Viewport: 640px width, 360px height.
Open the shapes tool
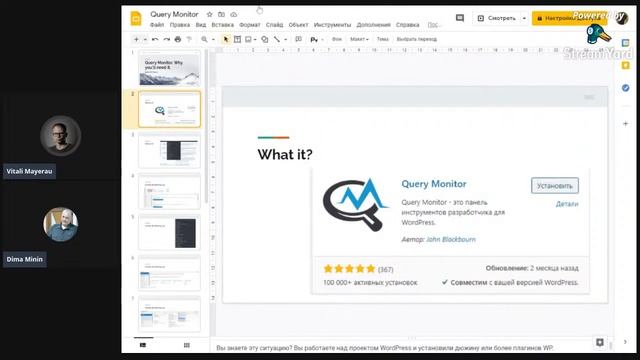264,40
